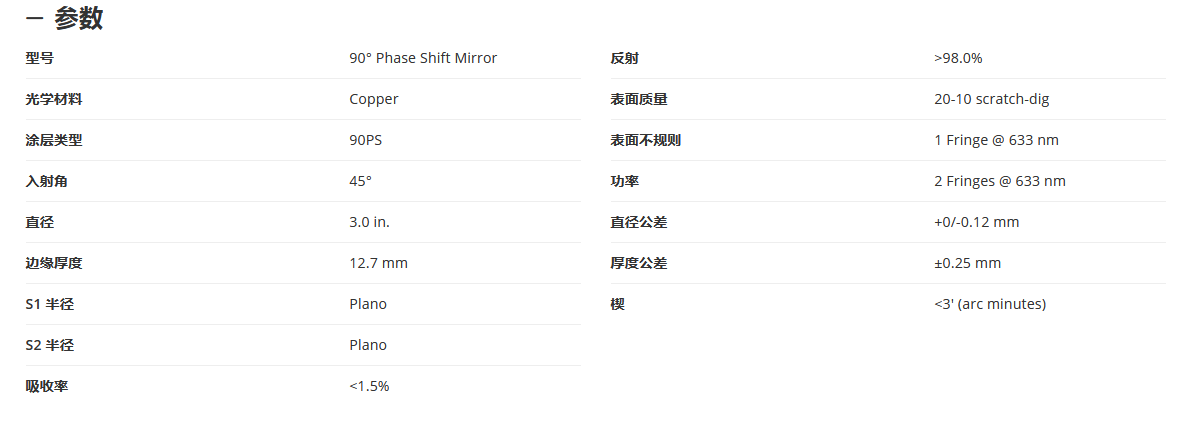Select the 边缘厚度 value 12.7 mm
This screenshot has height=424, width=1190.
[378, 263]
